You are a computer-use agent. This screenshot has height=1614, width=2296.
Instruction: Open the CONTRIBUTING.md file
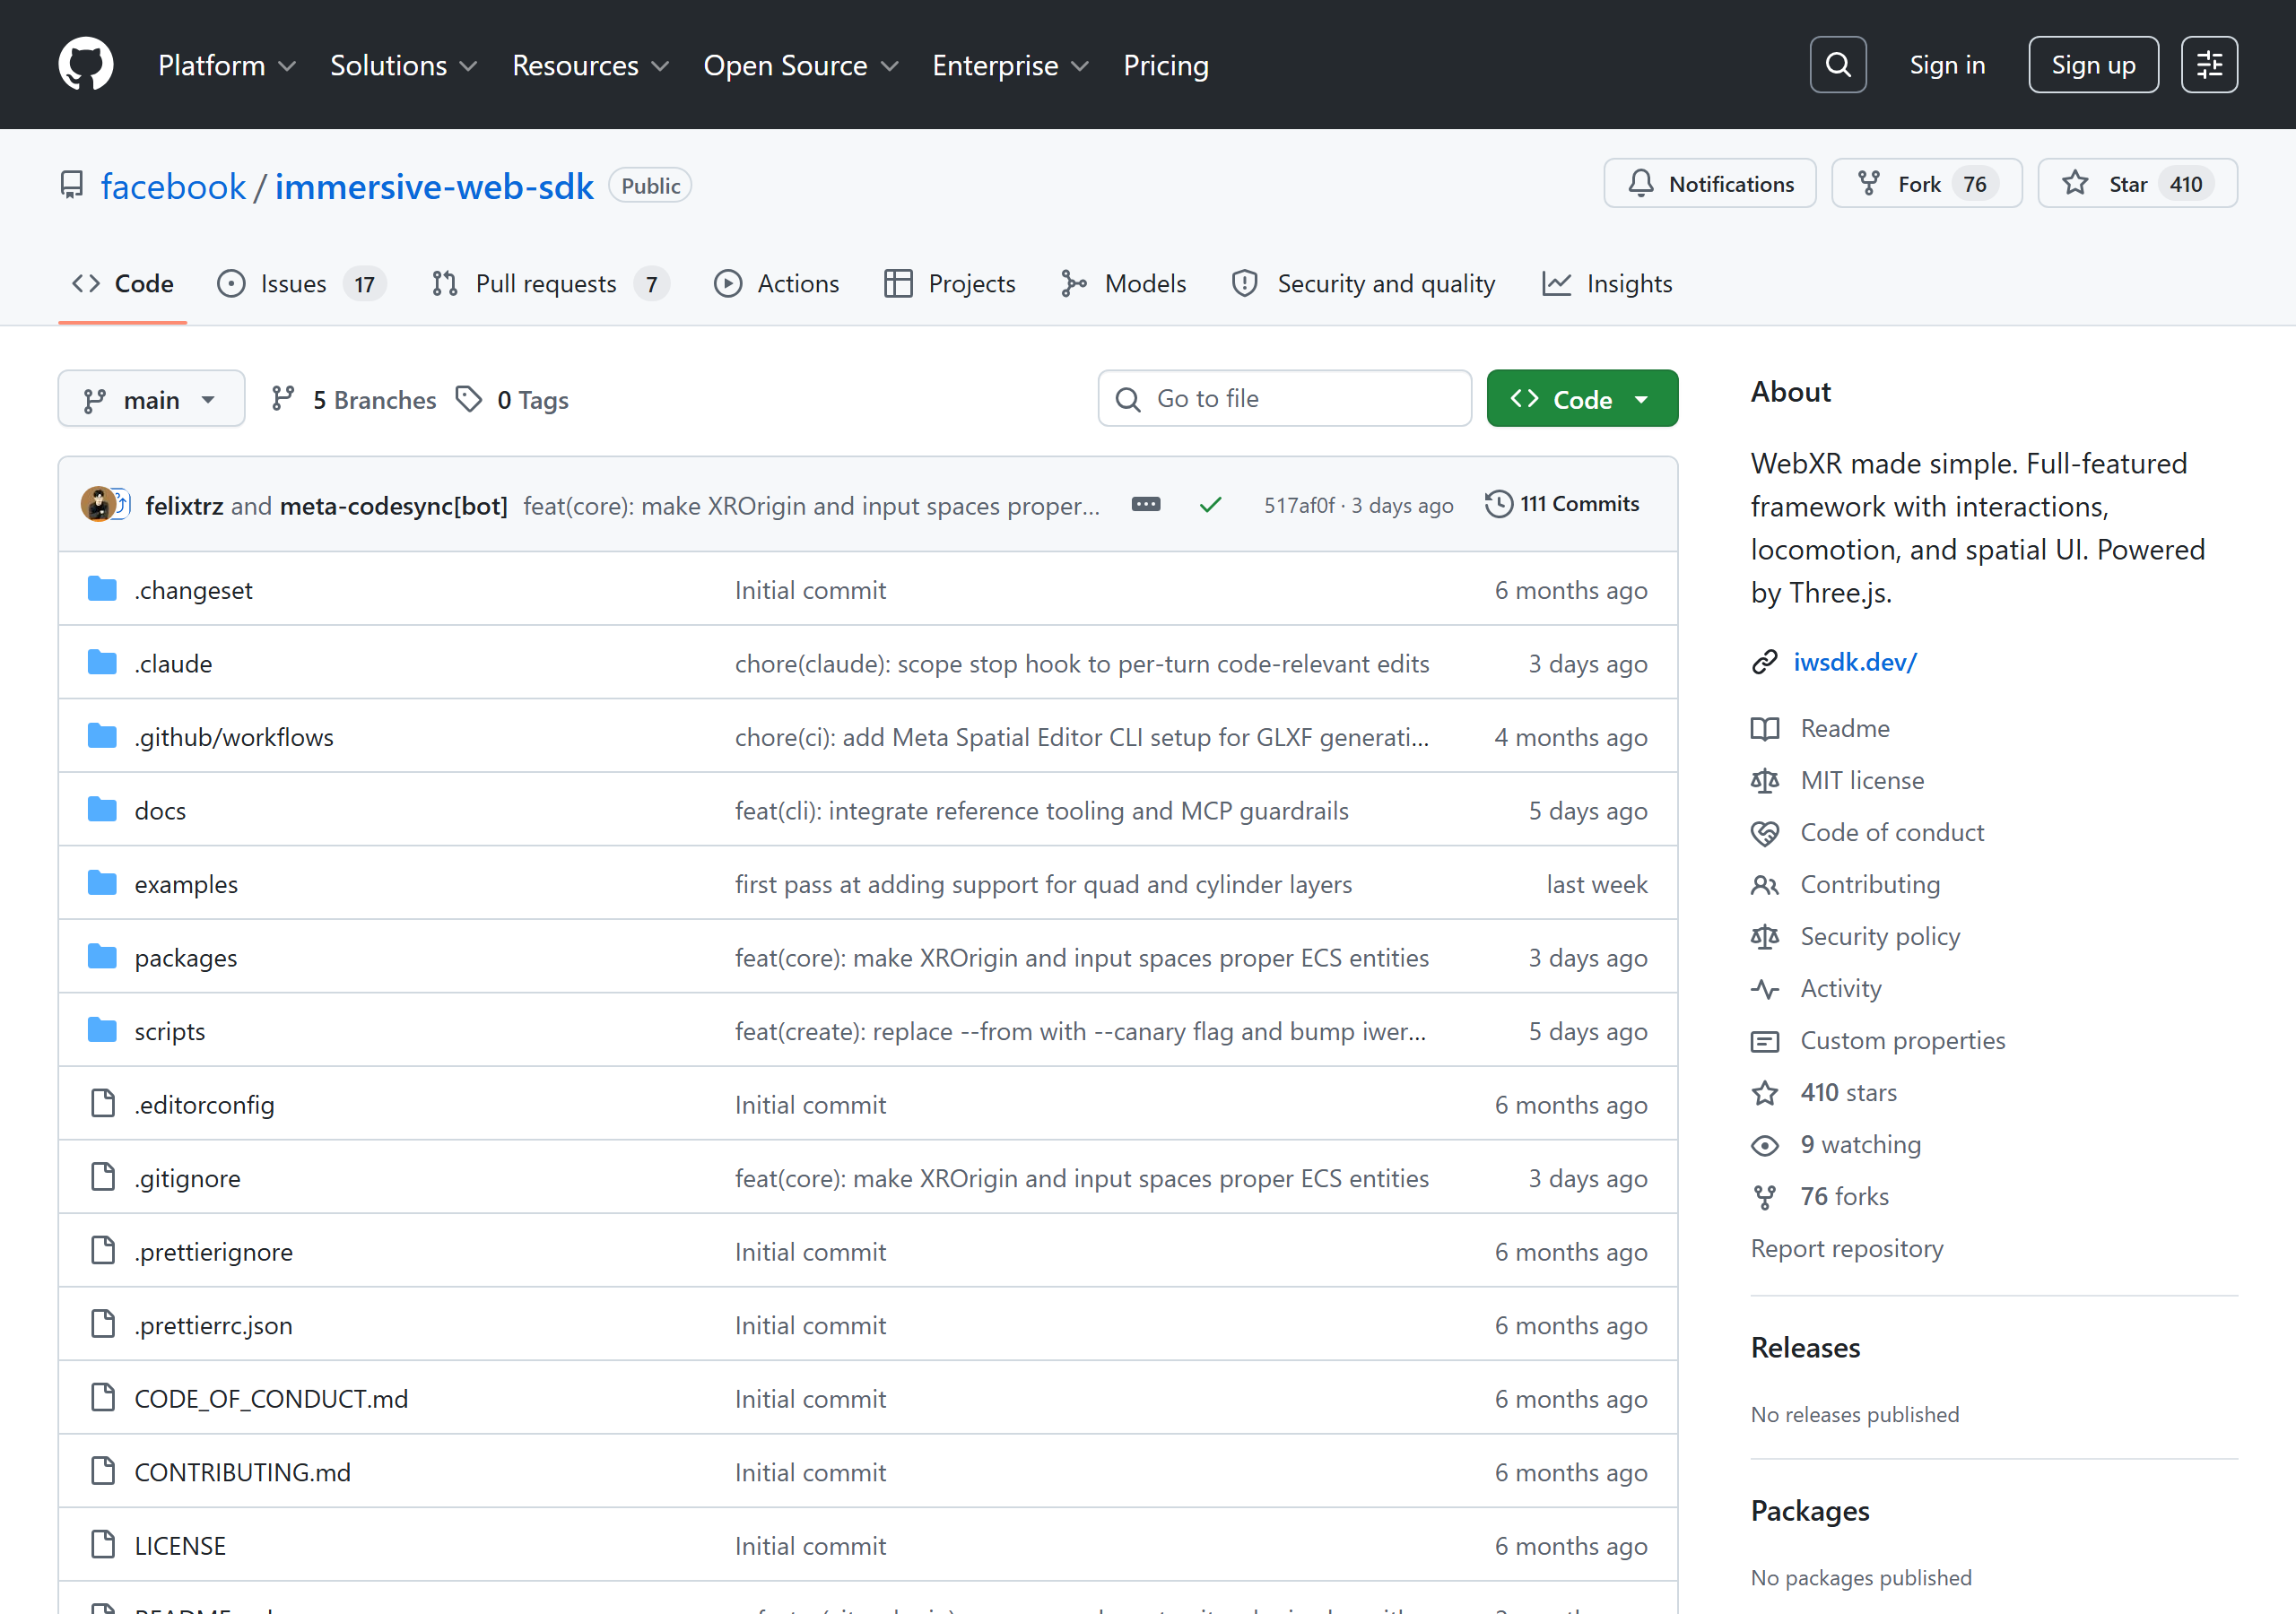(x=242, y=1472)
